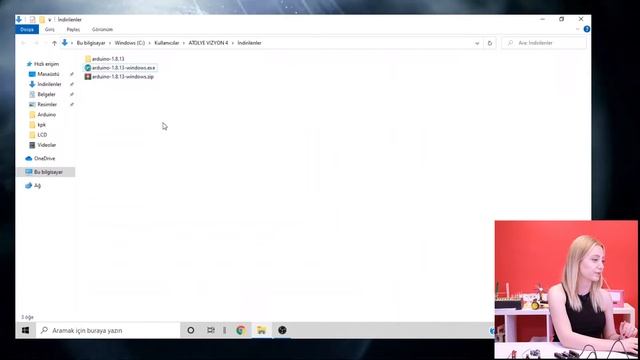Click Windows (C:) in address path
The width and height of the screenshot is (640, 360).
click(x=130, y=43)
